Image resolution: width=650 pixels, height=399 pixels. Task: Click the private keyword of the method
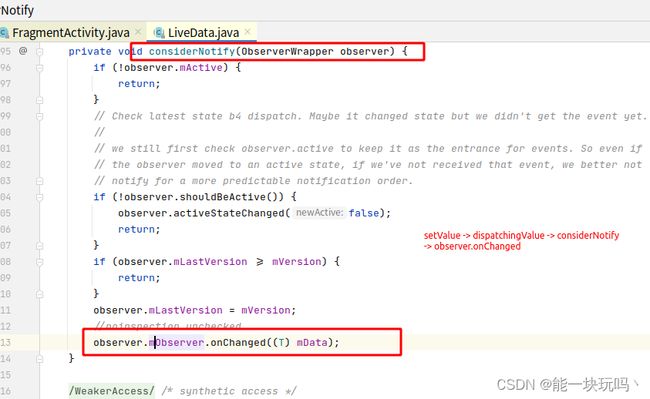[x=90, y=51]
